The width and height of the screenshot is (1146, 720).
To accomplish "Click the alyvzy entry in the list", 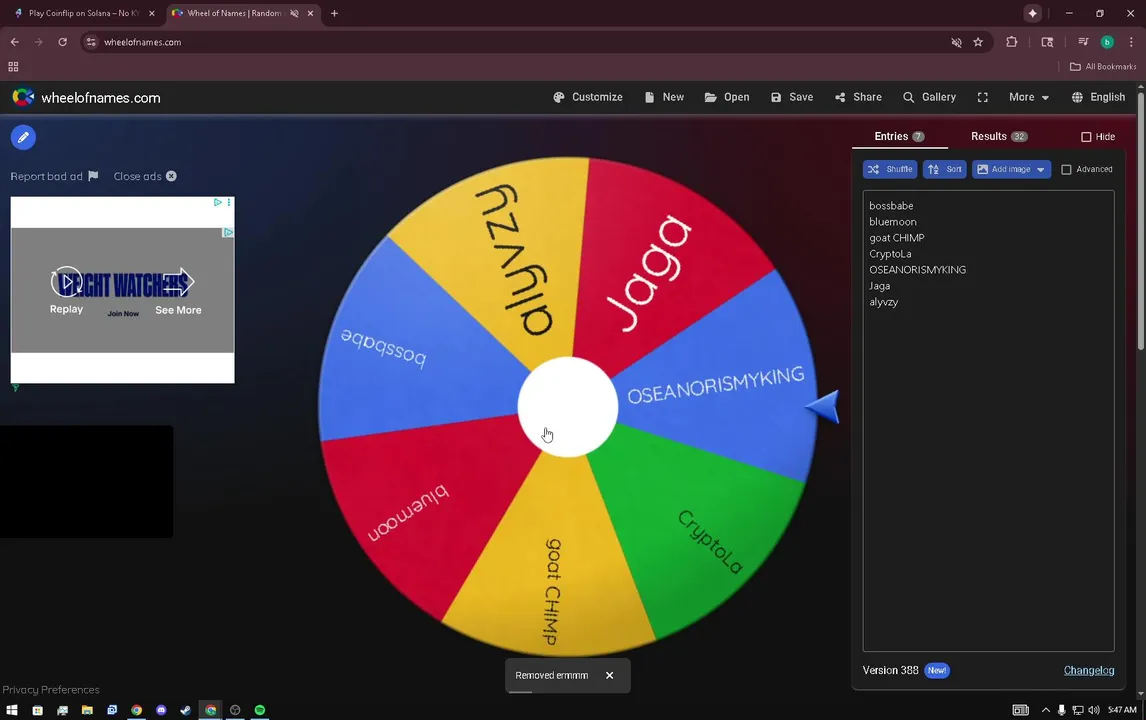I will point(884,303).
